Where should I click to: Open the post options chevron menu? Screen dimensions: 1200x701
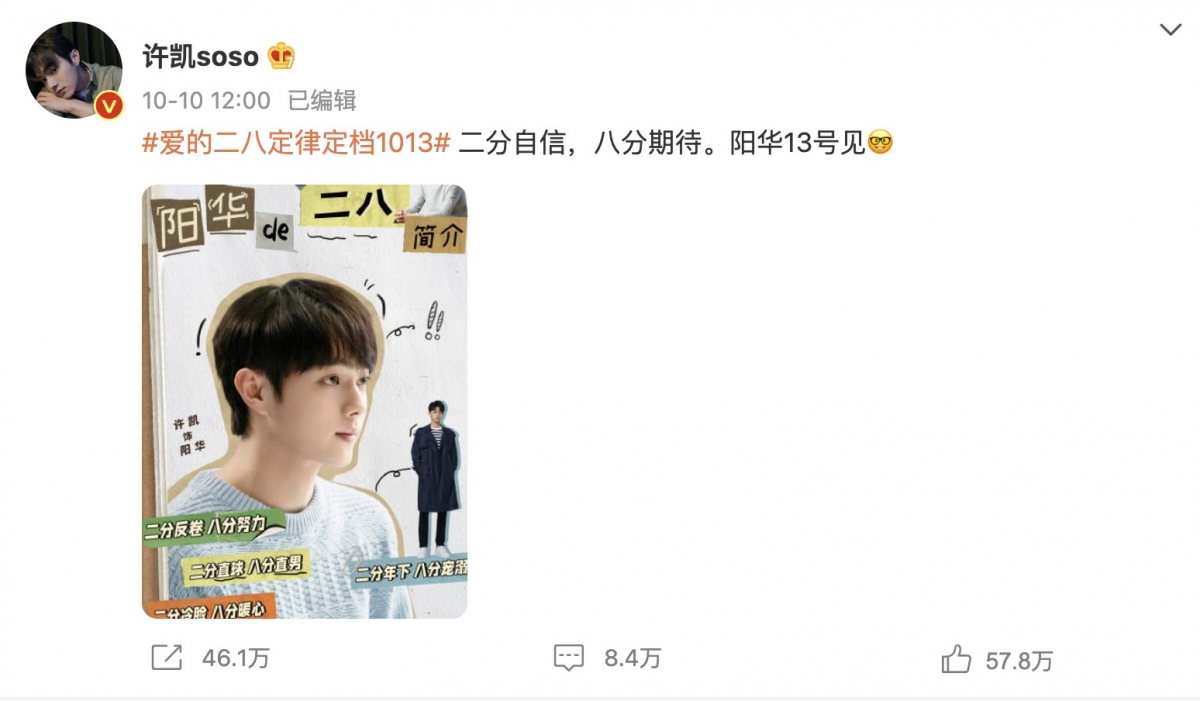tap(1170, 30)
